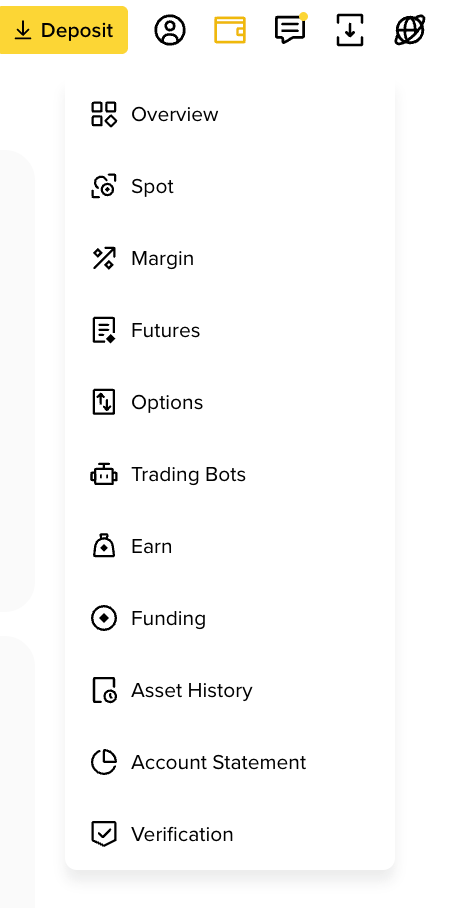454x908 pixels.
Task: Open the Margin menu entry
Action: (x=230, y=258)
